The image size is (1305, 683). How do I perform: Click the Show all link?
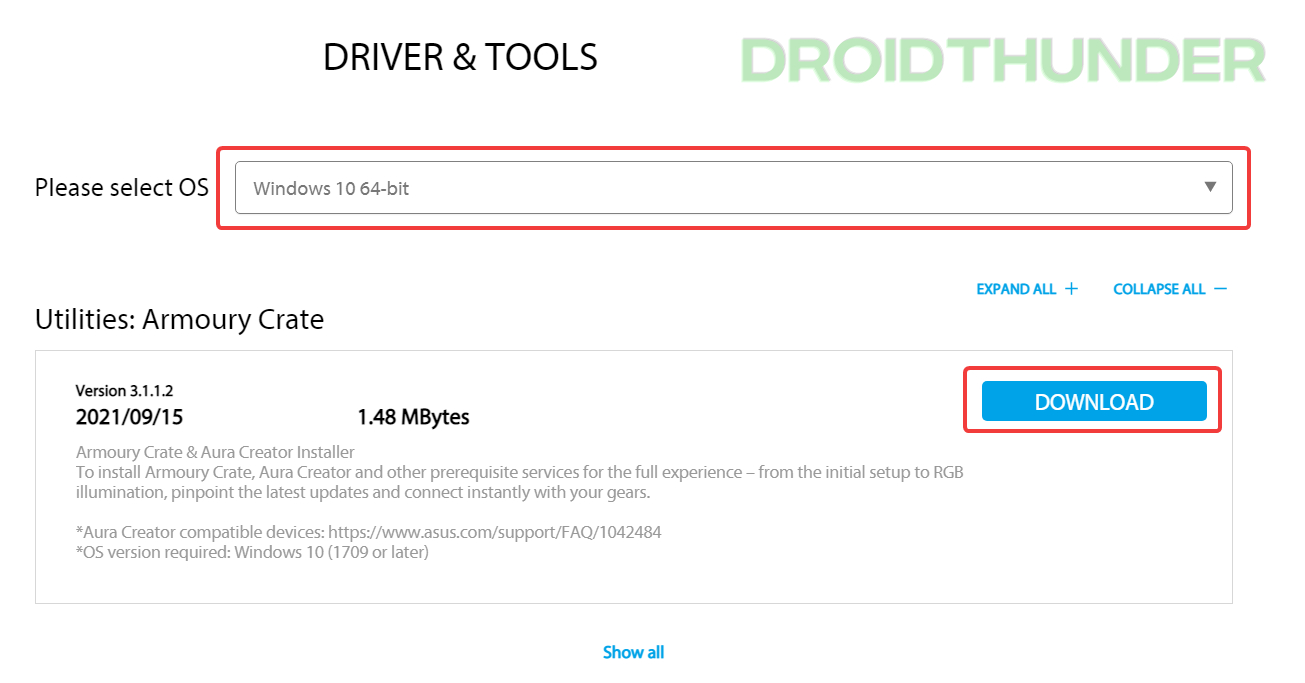[633, 652]
